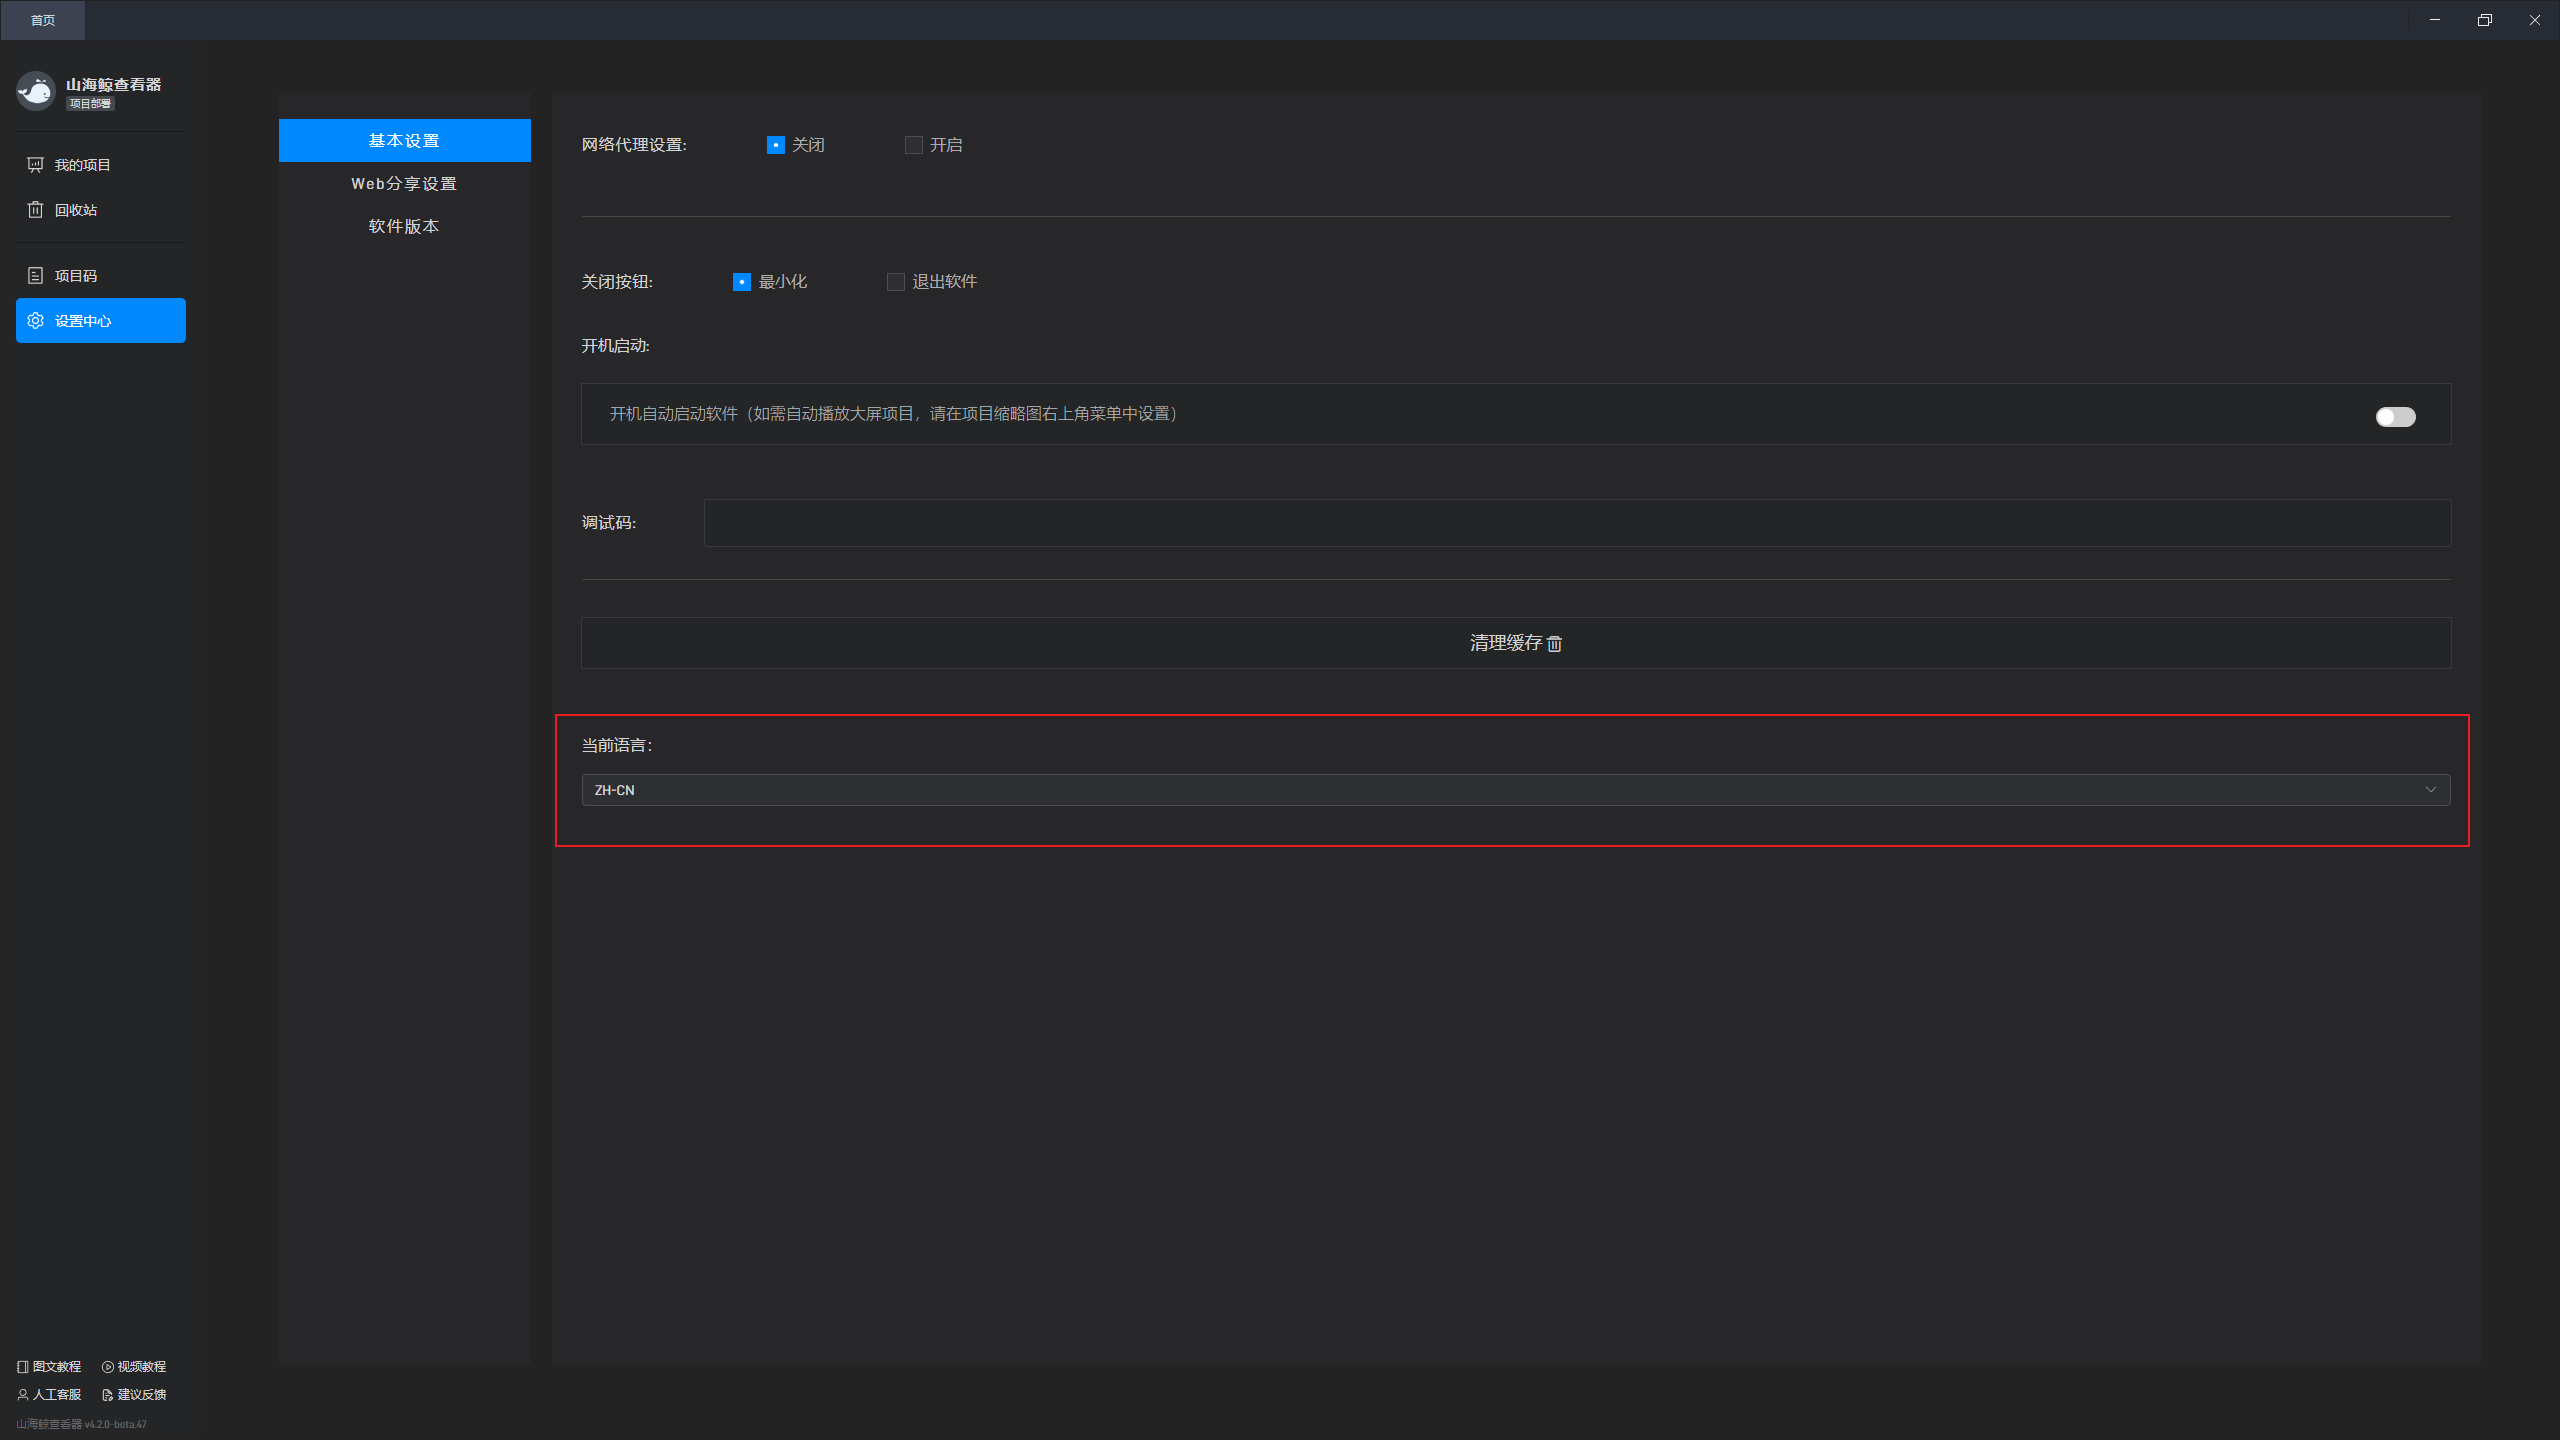Set network proxy to 开启
This screenshot has width=2560, height=1440.
coord(914,145)
